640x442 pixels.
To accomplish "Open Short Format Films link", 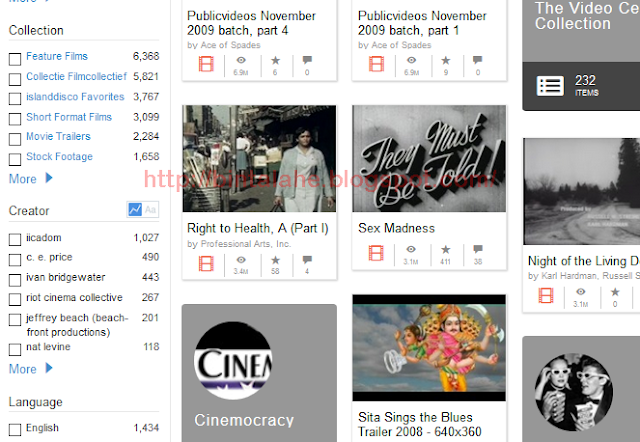I will [69, 117].
